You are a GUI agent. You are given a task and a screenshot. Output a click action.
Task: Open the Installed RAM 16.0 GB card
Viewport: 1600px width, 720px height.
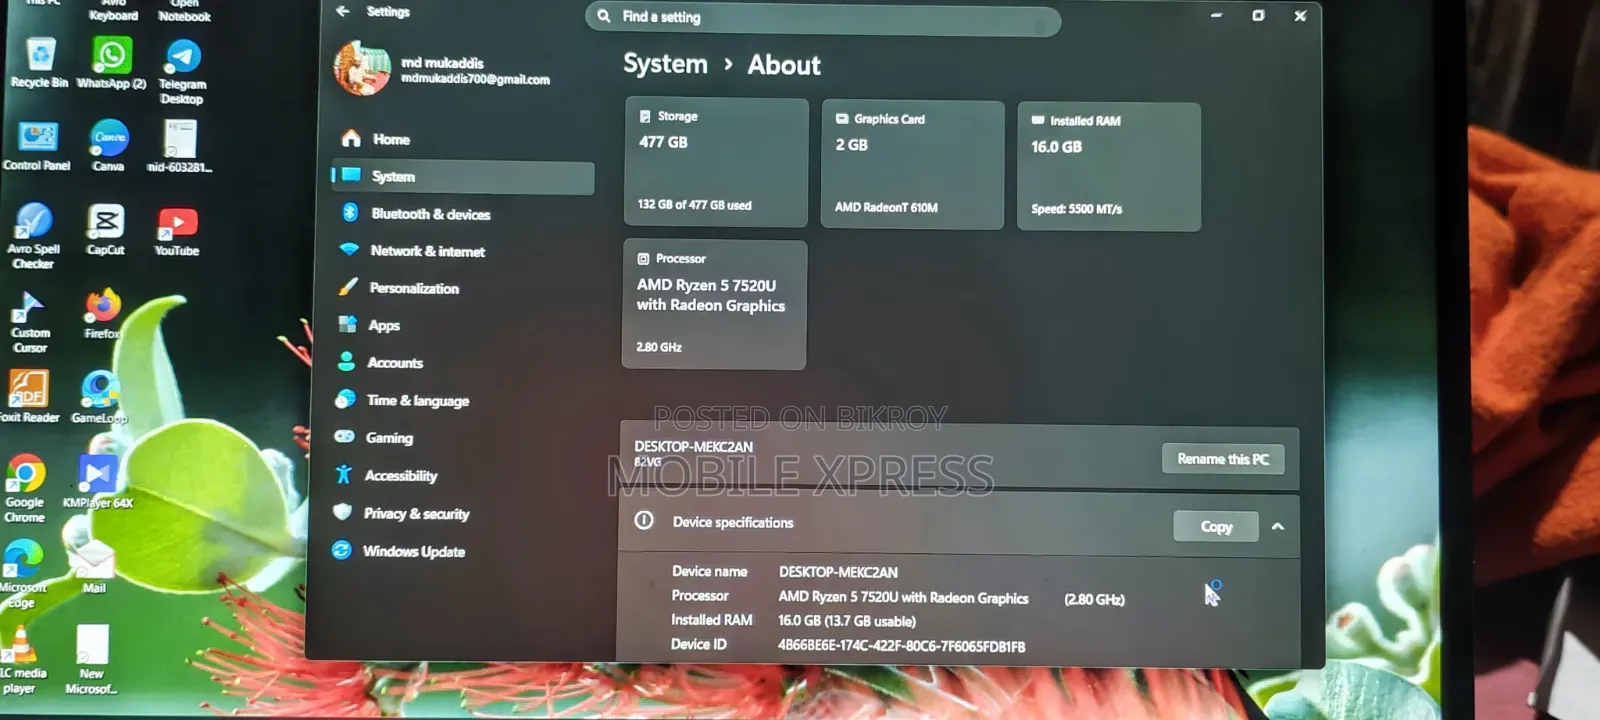click(x=1108, y=166)
